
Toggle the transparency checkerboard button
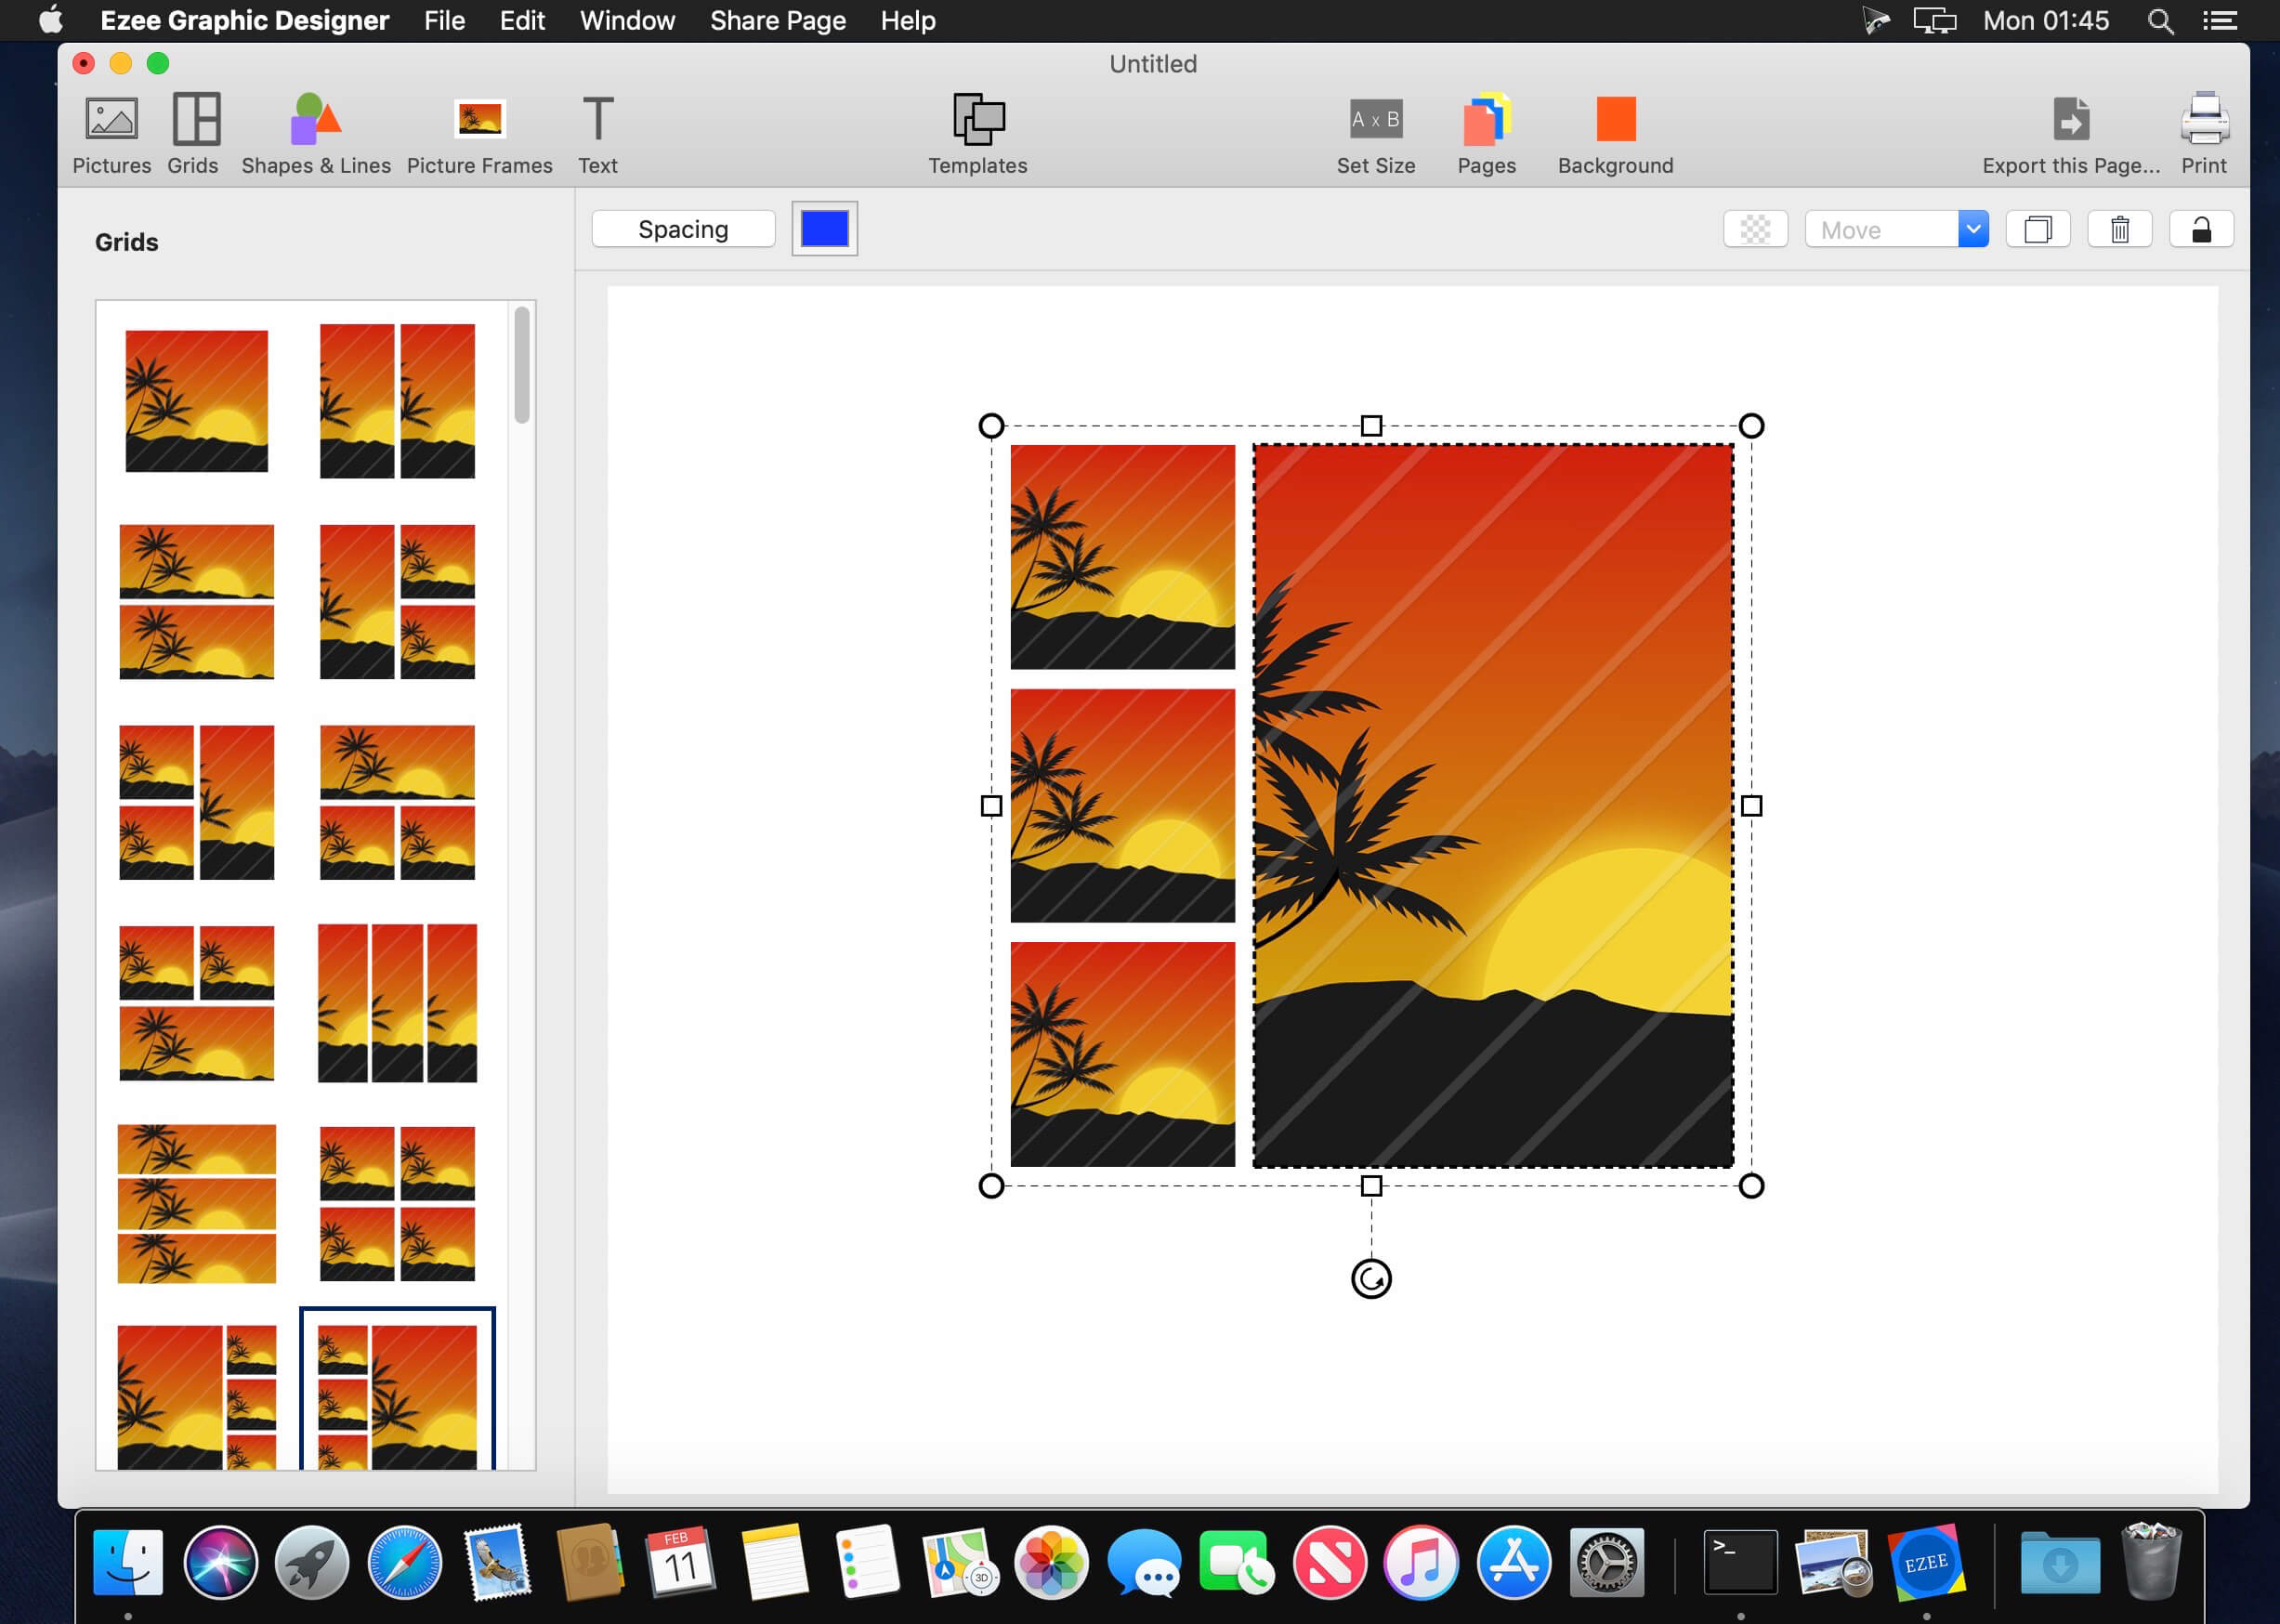click(x=1755, y=230)
